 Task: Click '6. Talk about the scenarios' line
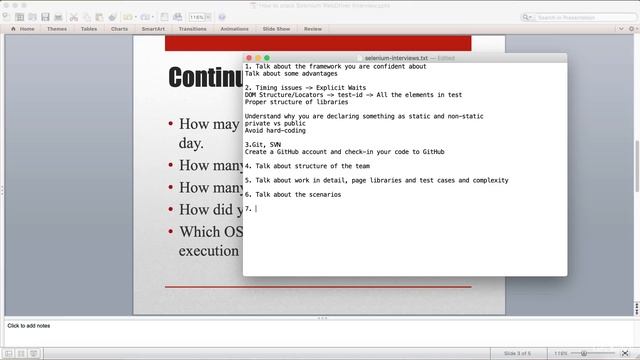coord(293,195)
